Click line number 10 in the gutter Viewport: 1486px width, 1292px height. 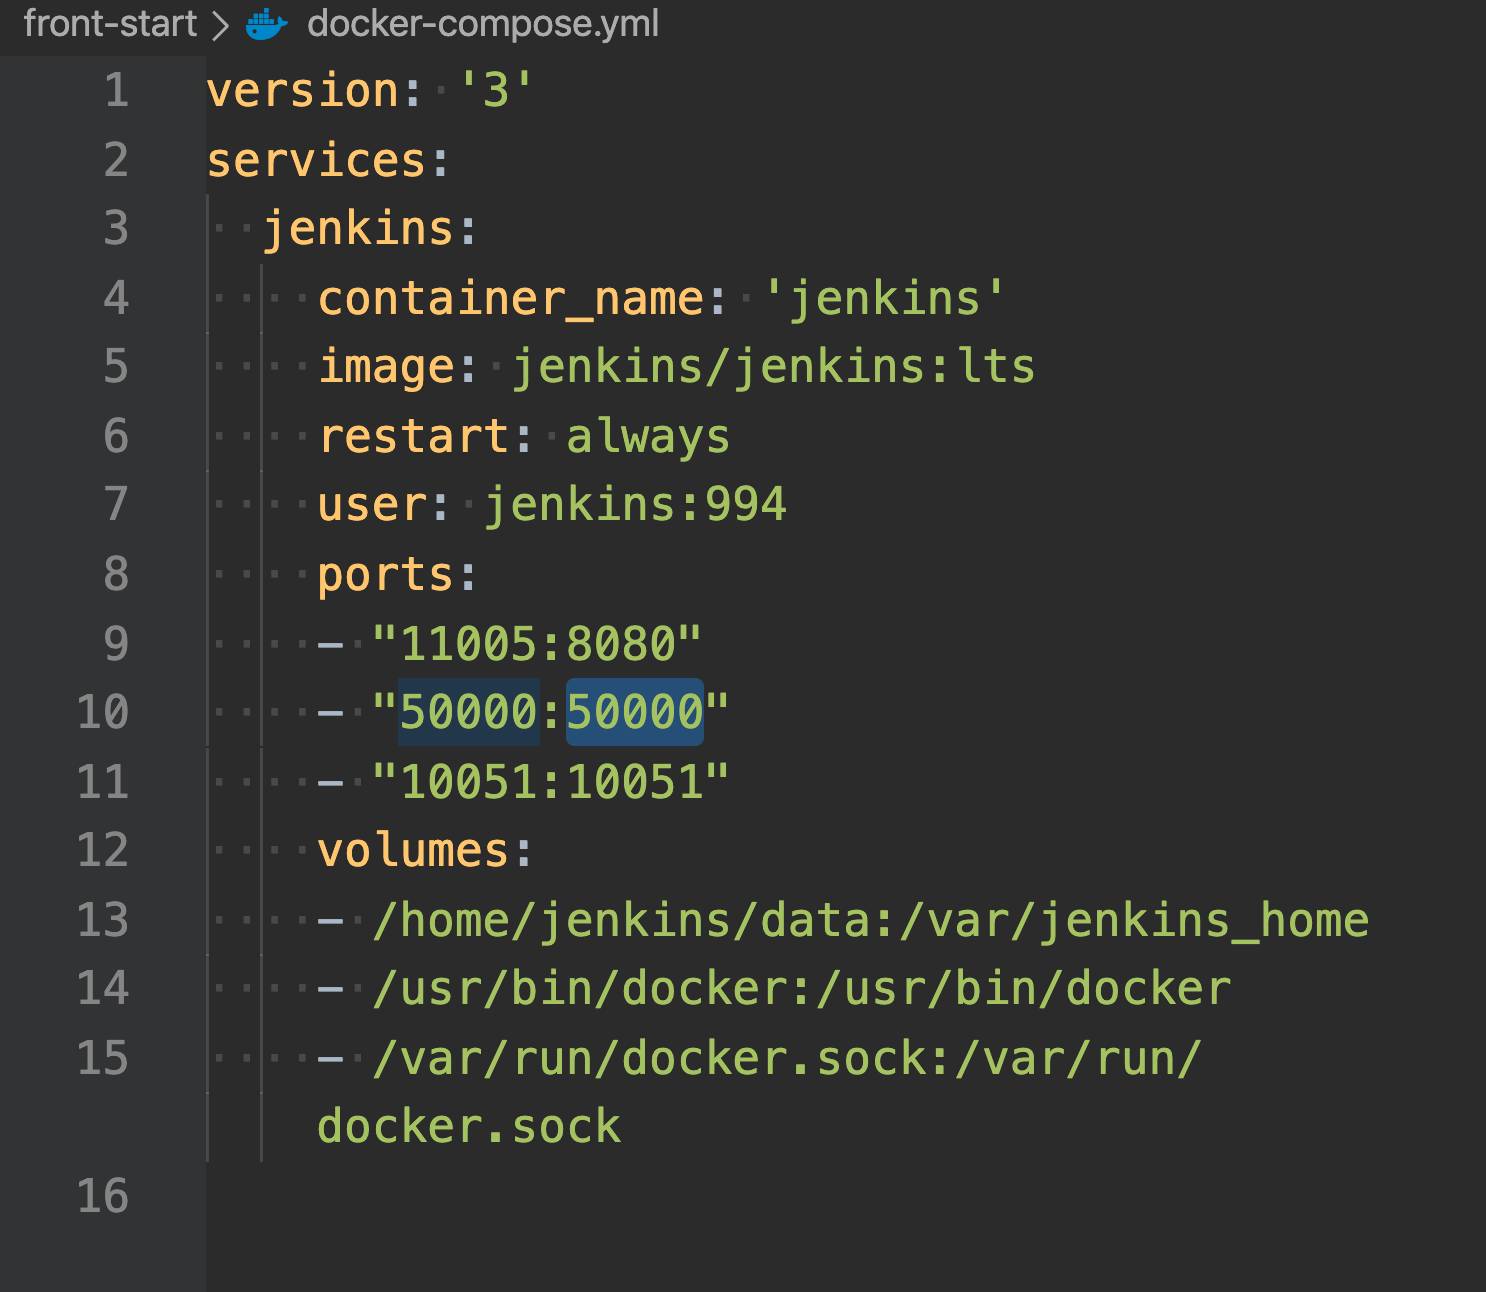[103, 712]
